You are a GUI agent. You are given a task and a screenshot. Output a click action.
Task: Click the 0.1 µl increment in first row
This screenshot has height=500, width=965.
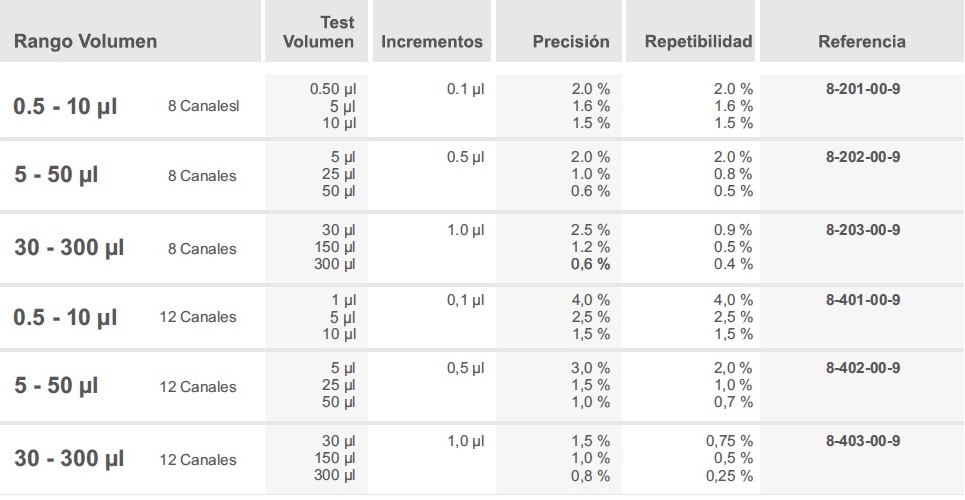(x=465, y=89)
